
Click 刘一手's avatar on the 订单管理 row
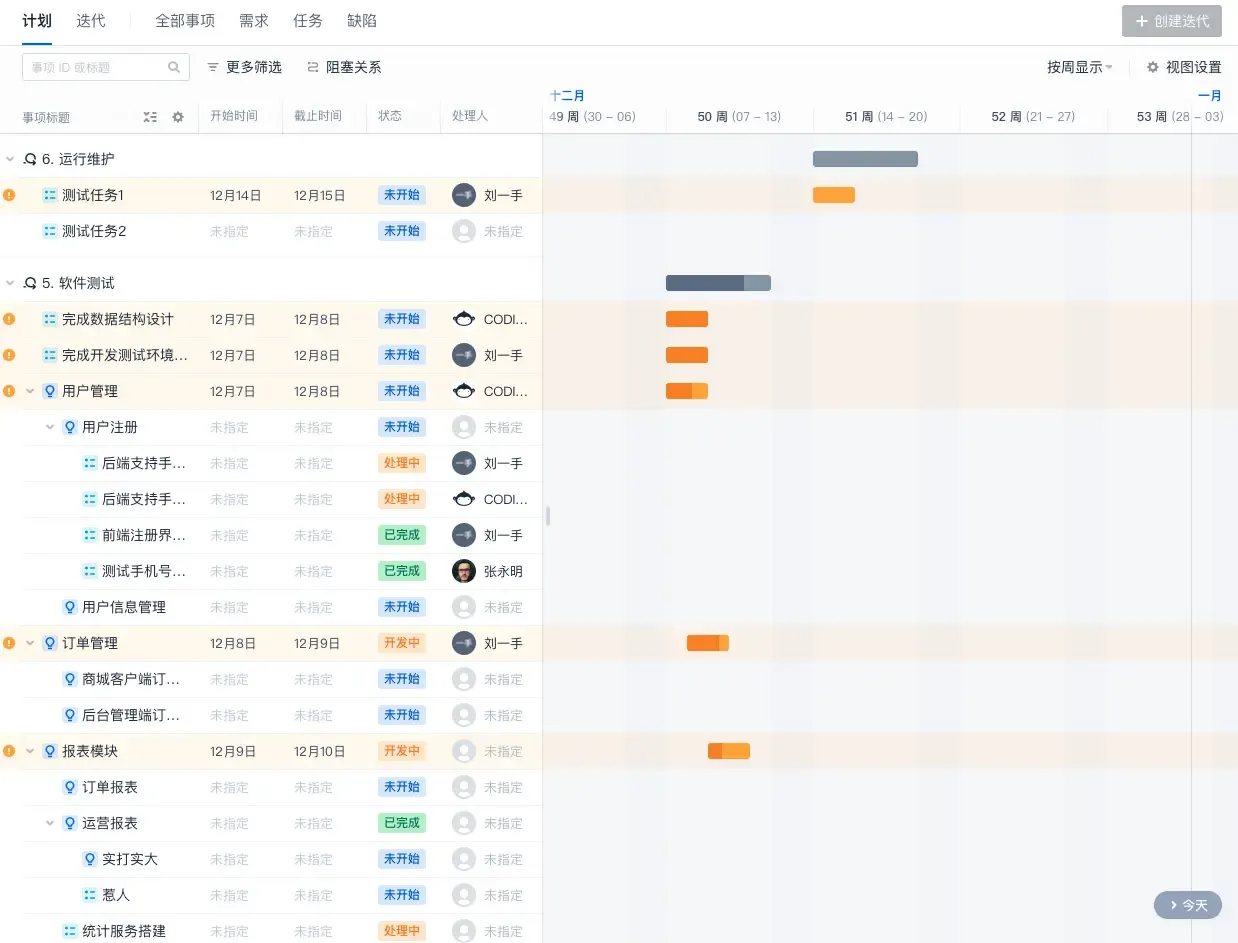[464, 643]
